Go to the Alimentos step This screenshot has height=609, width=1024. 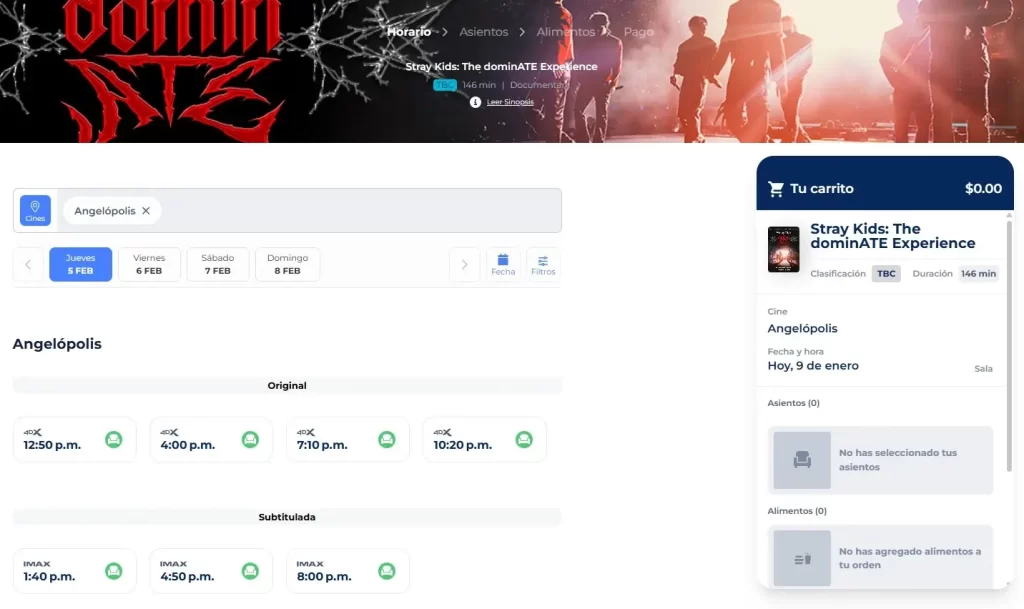coord(565,32)
